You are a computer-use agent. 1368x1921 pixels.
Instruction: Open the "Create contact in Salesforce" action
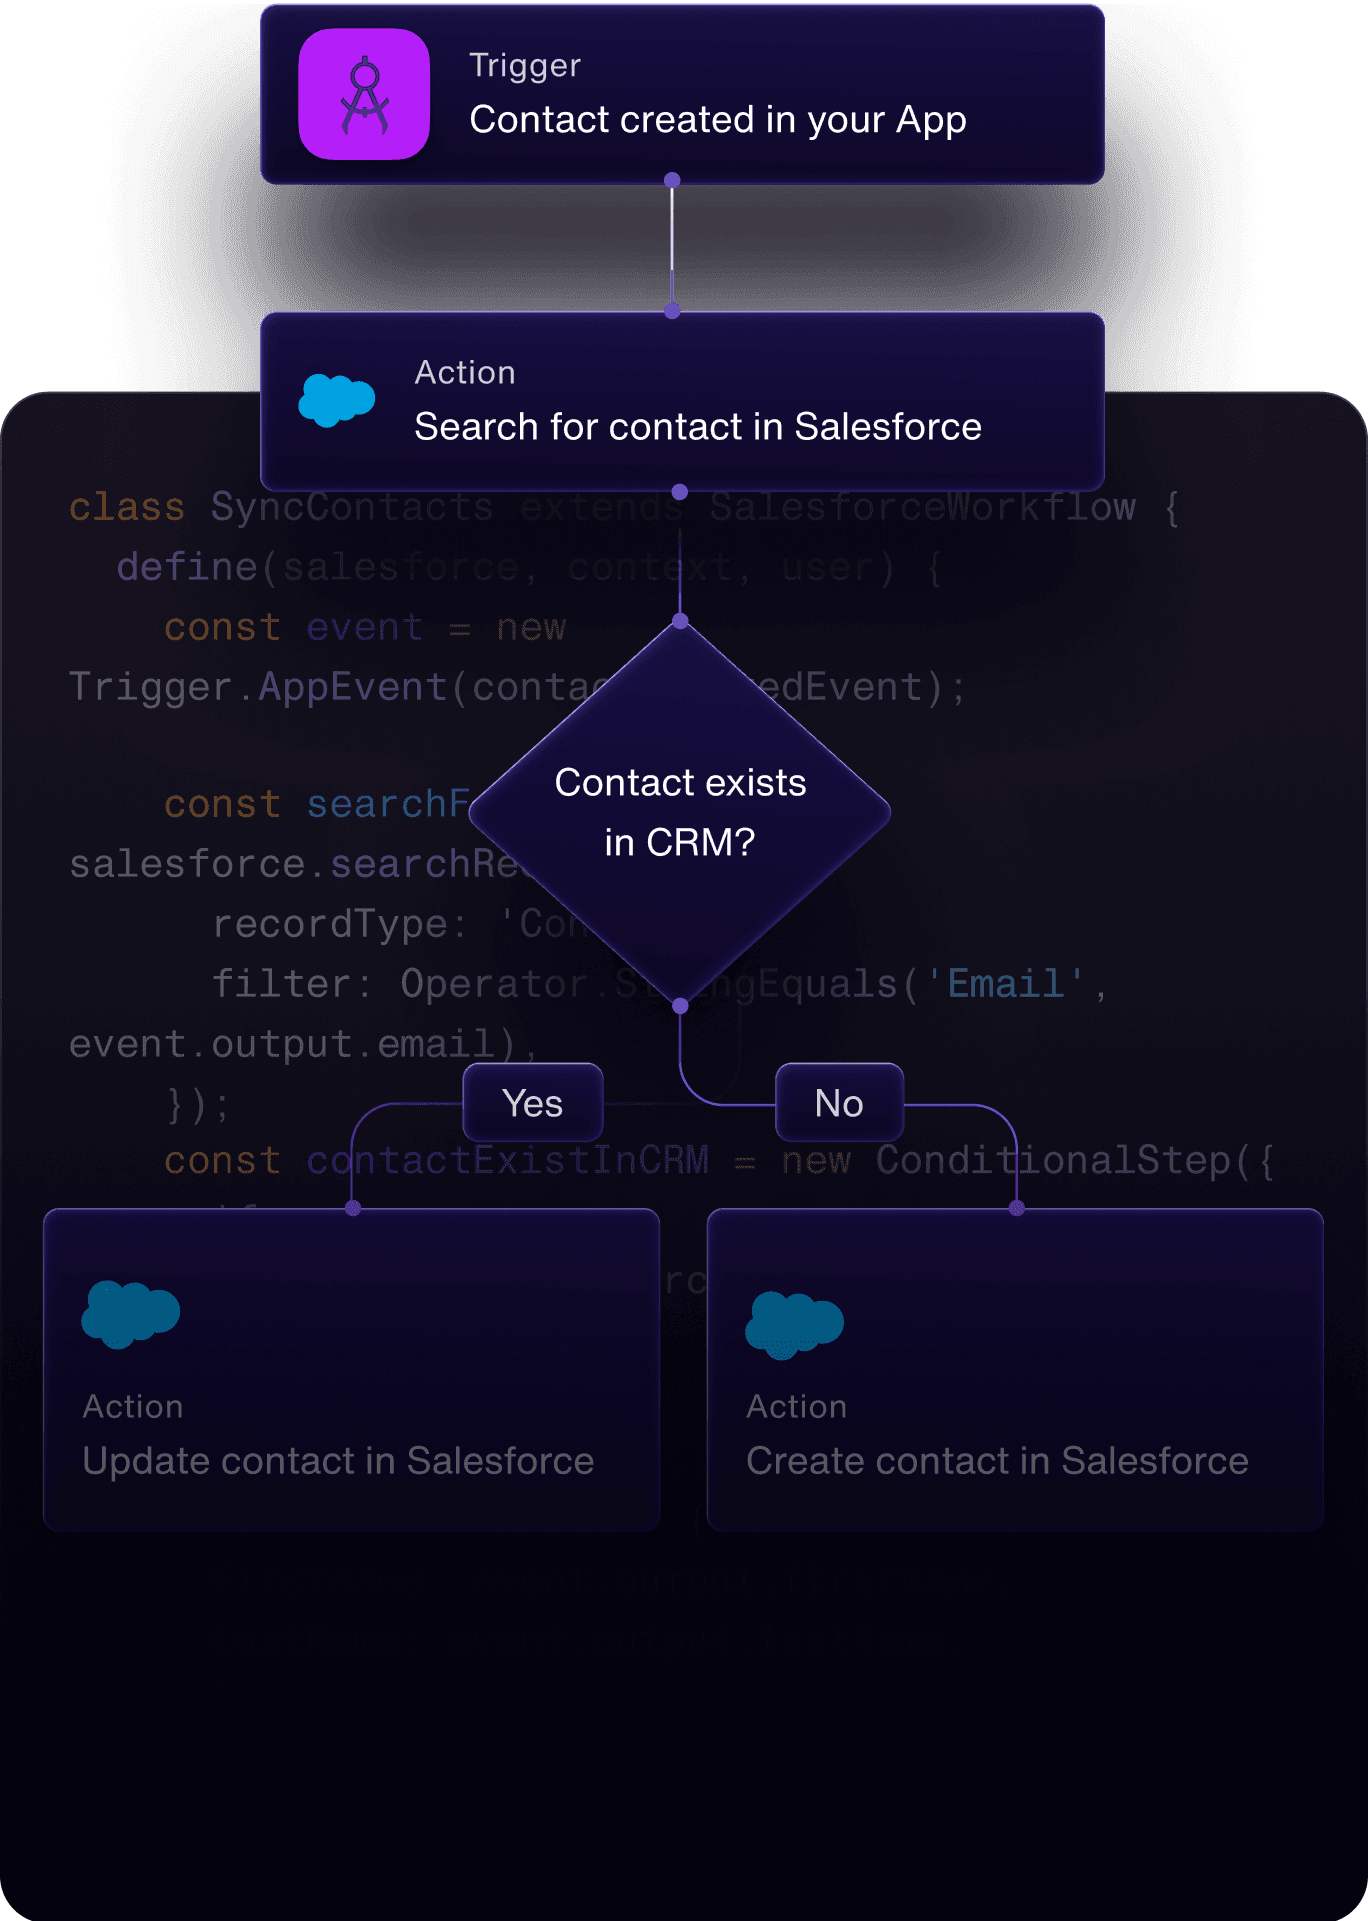996,1461
